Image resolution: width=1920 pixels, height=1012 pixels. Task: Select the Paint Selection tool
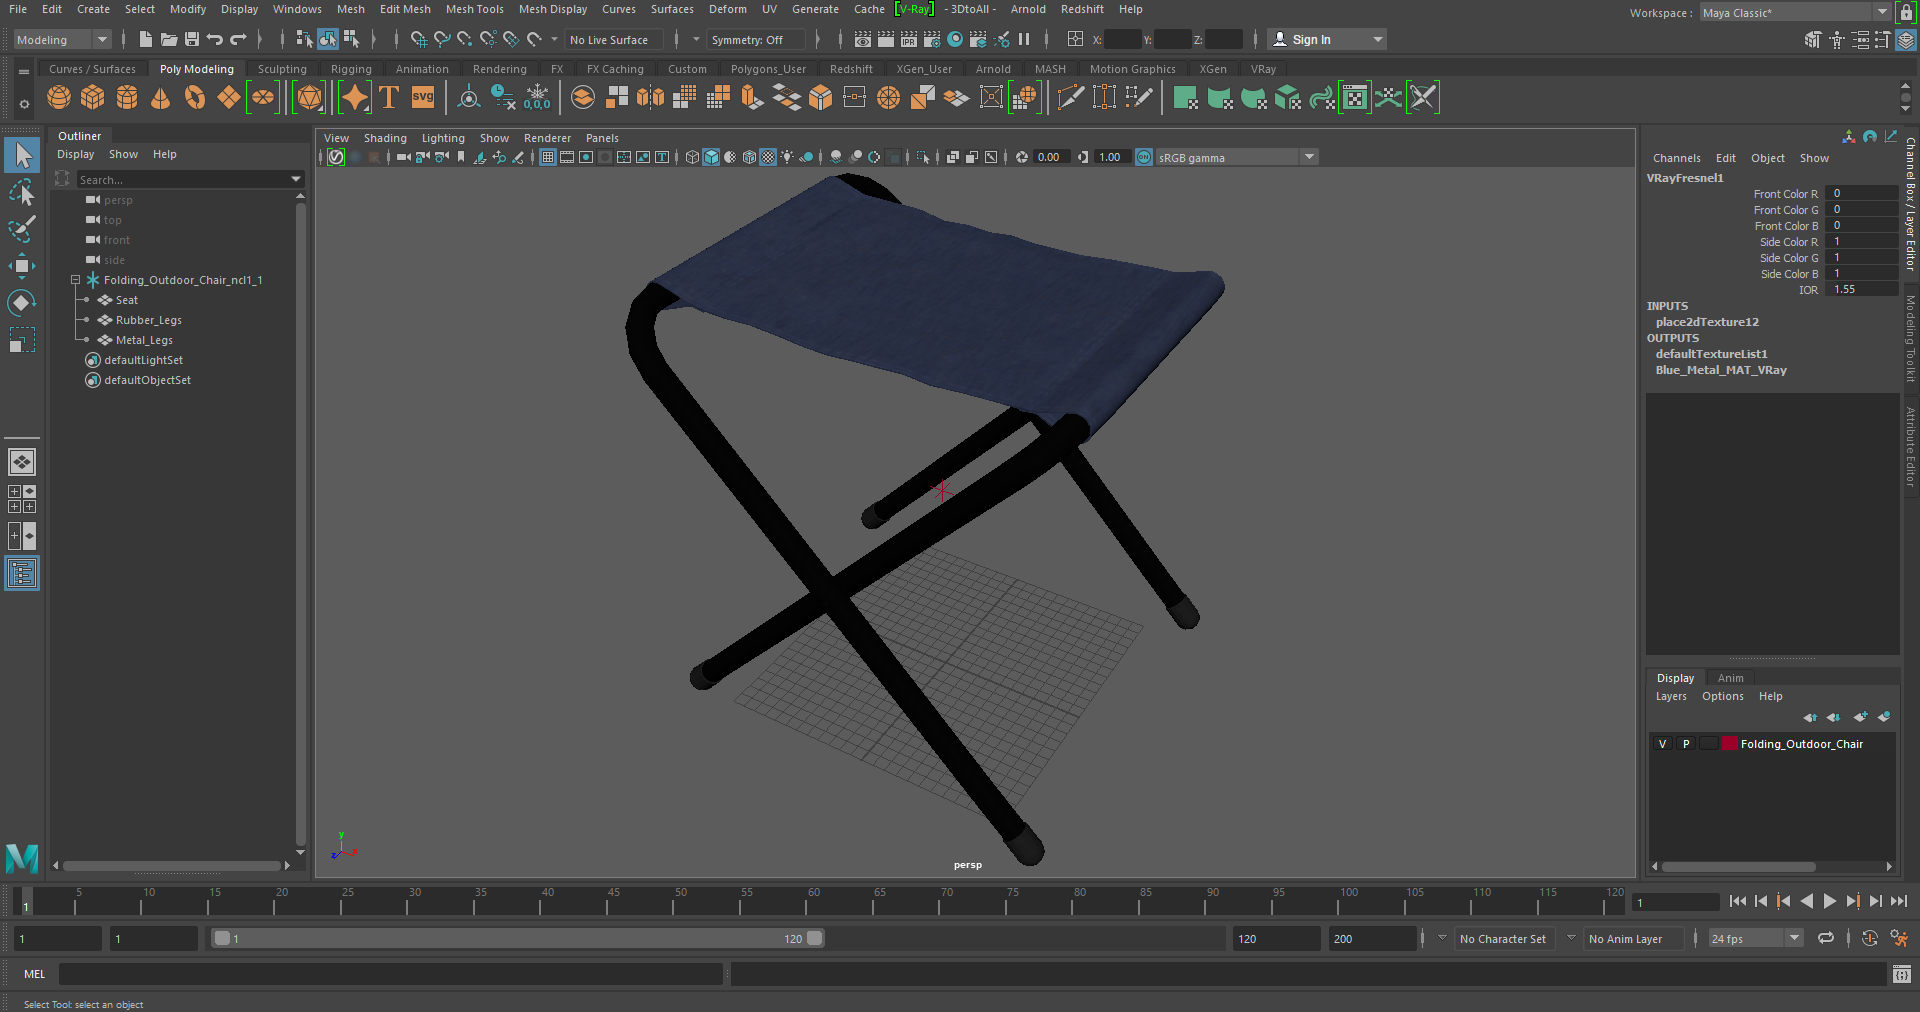[x=21, y=229]
